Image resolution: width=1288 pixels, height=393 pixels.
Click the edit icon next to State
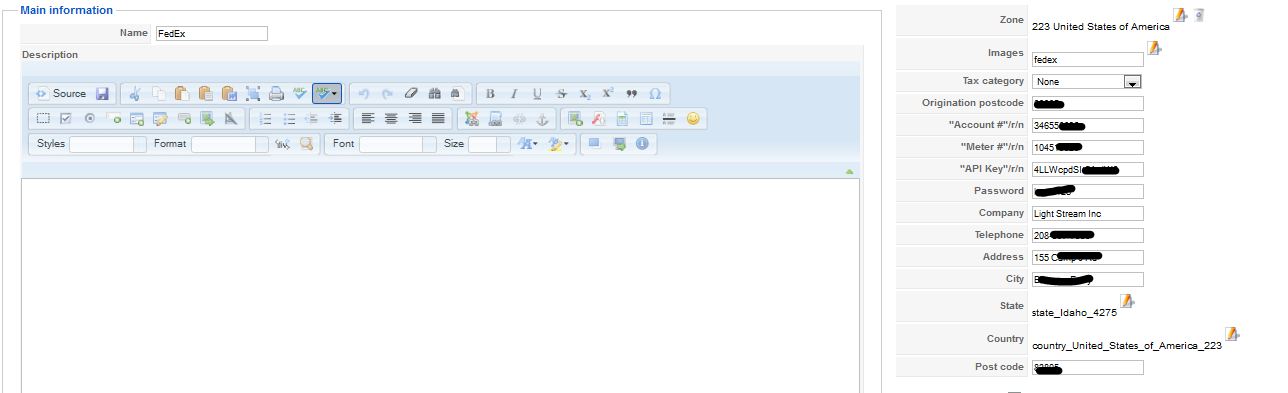coord(1127,300)
